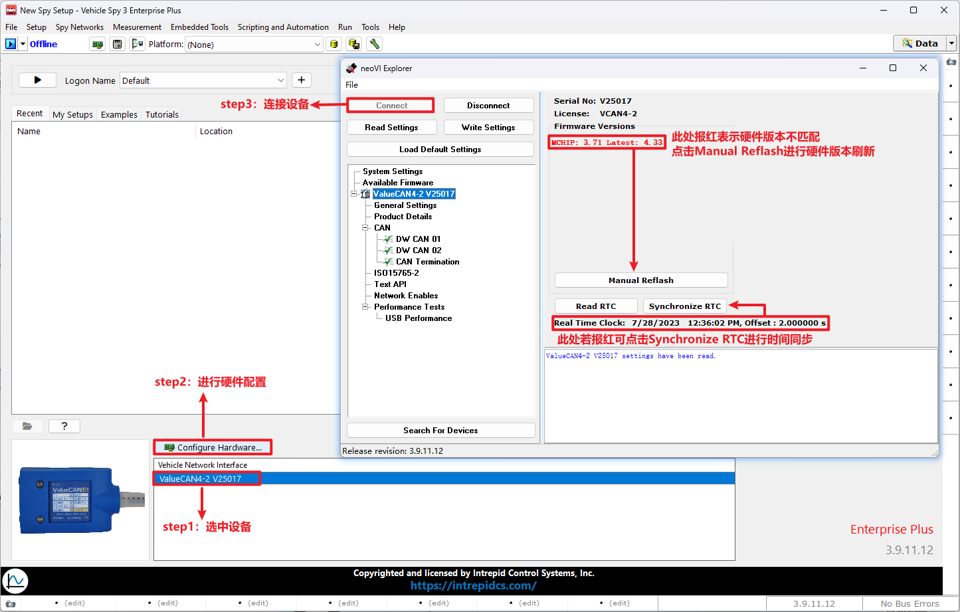
Task: Click the Configure Hardware button
Action: click(212, 447)
